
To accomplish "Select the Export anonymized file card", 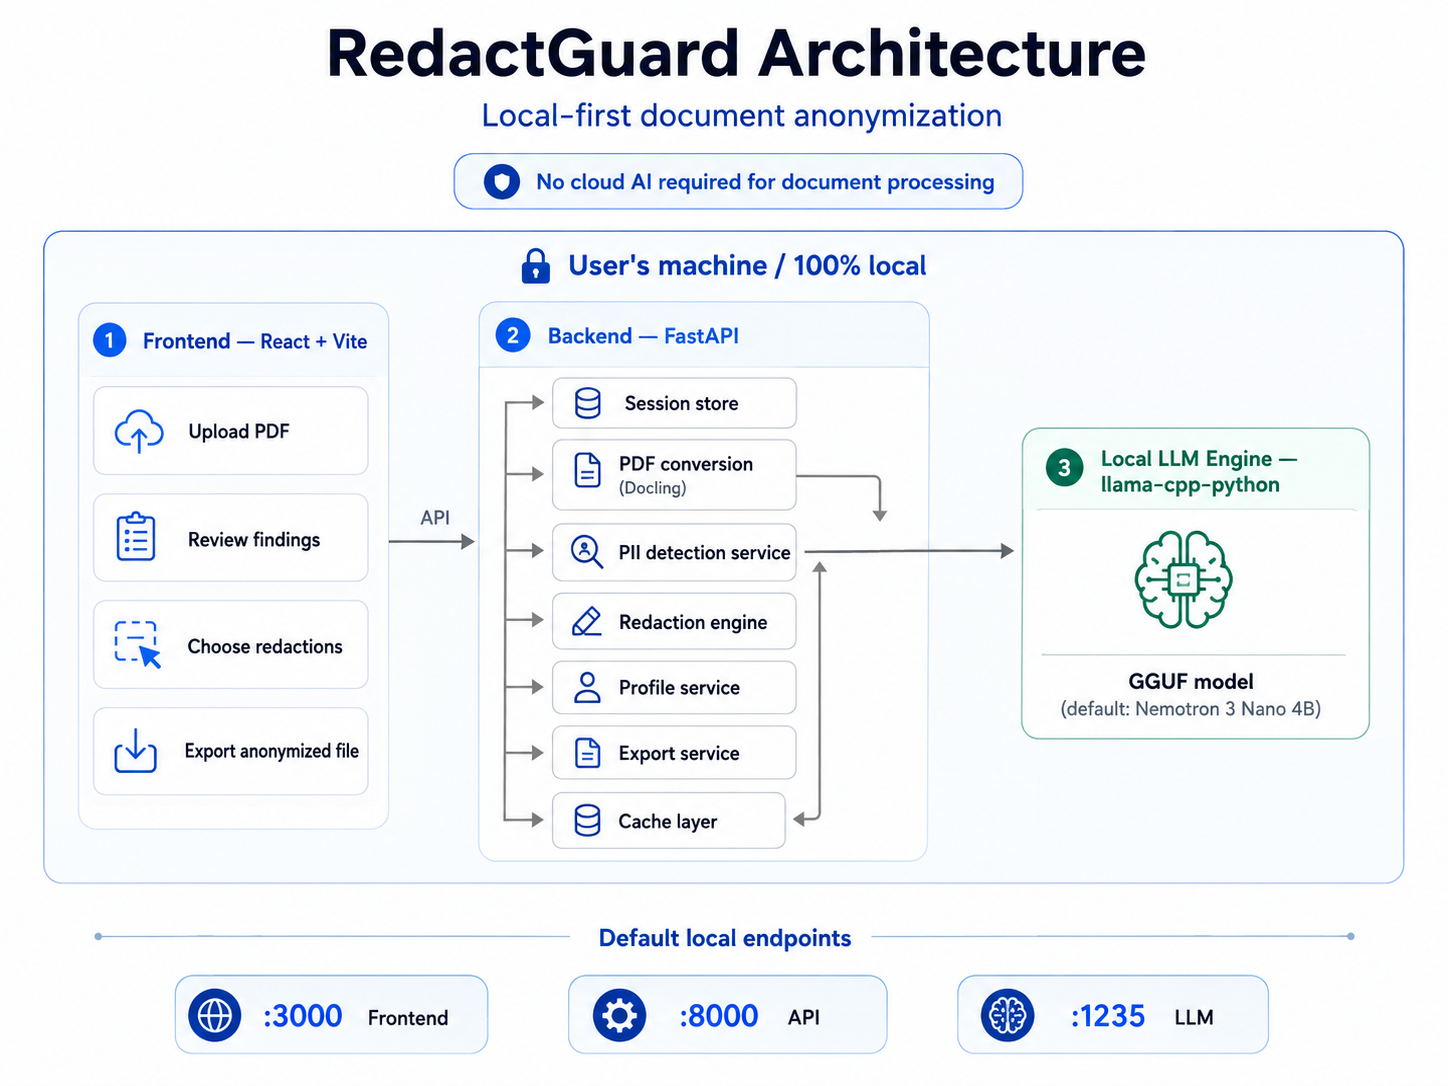I will click(x=231, y=751).
